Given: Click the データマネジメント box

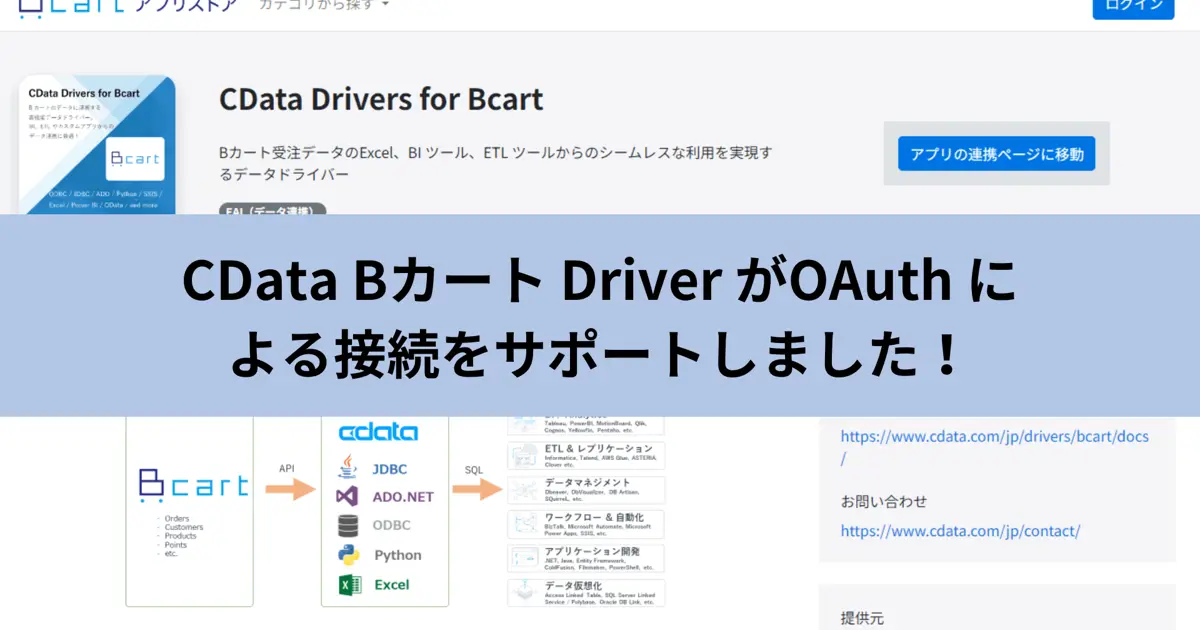Looking at the screenshot, I should click(x=586, y=490).
